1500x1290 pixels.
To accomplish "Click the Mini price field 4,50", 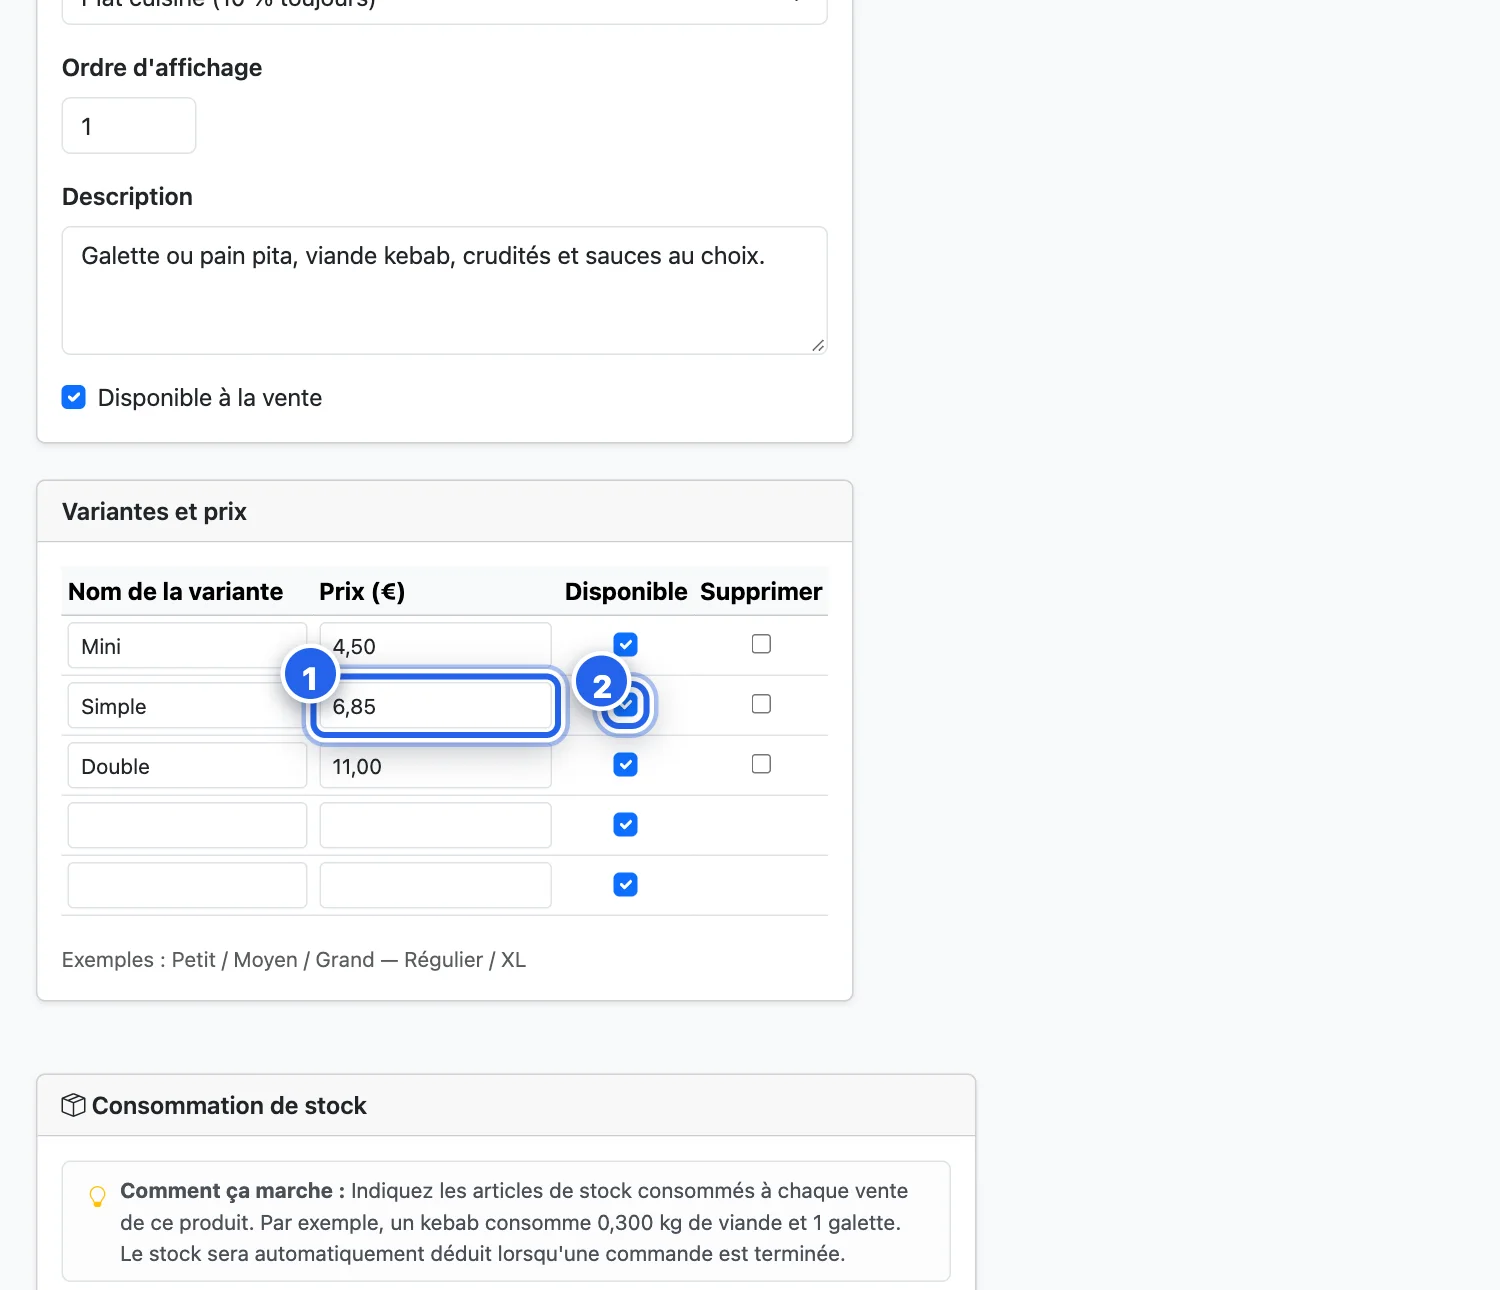I will (x=436, y=646).
